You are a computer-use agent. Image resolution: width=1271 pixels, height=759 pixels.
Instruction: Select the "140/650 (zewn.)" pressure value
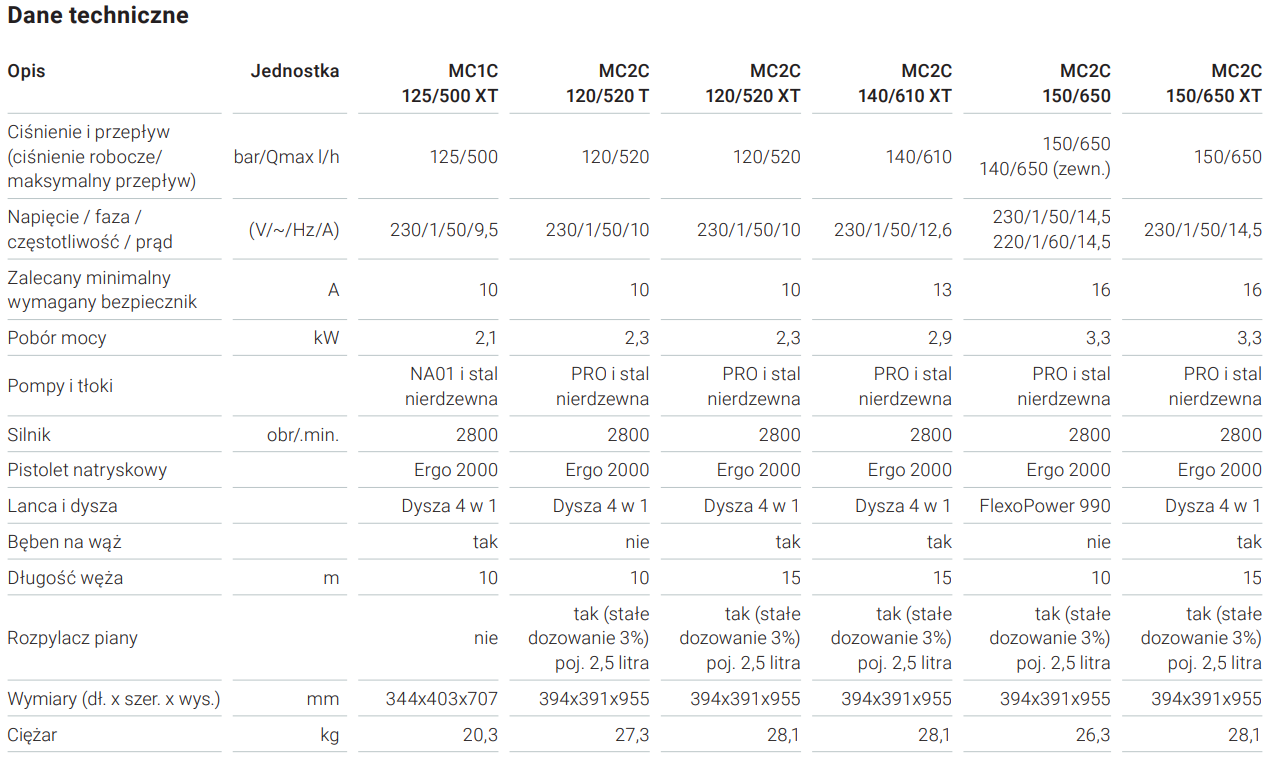[1045, 169]
